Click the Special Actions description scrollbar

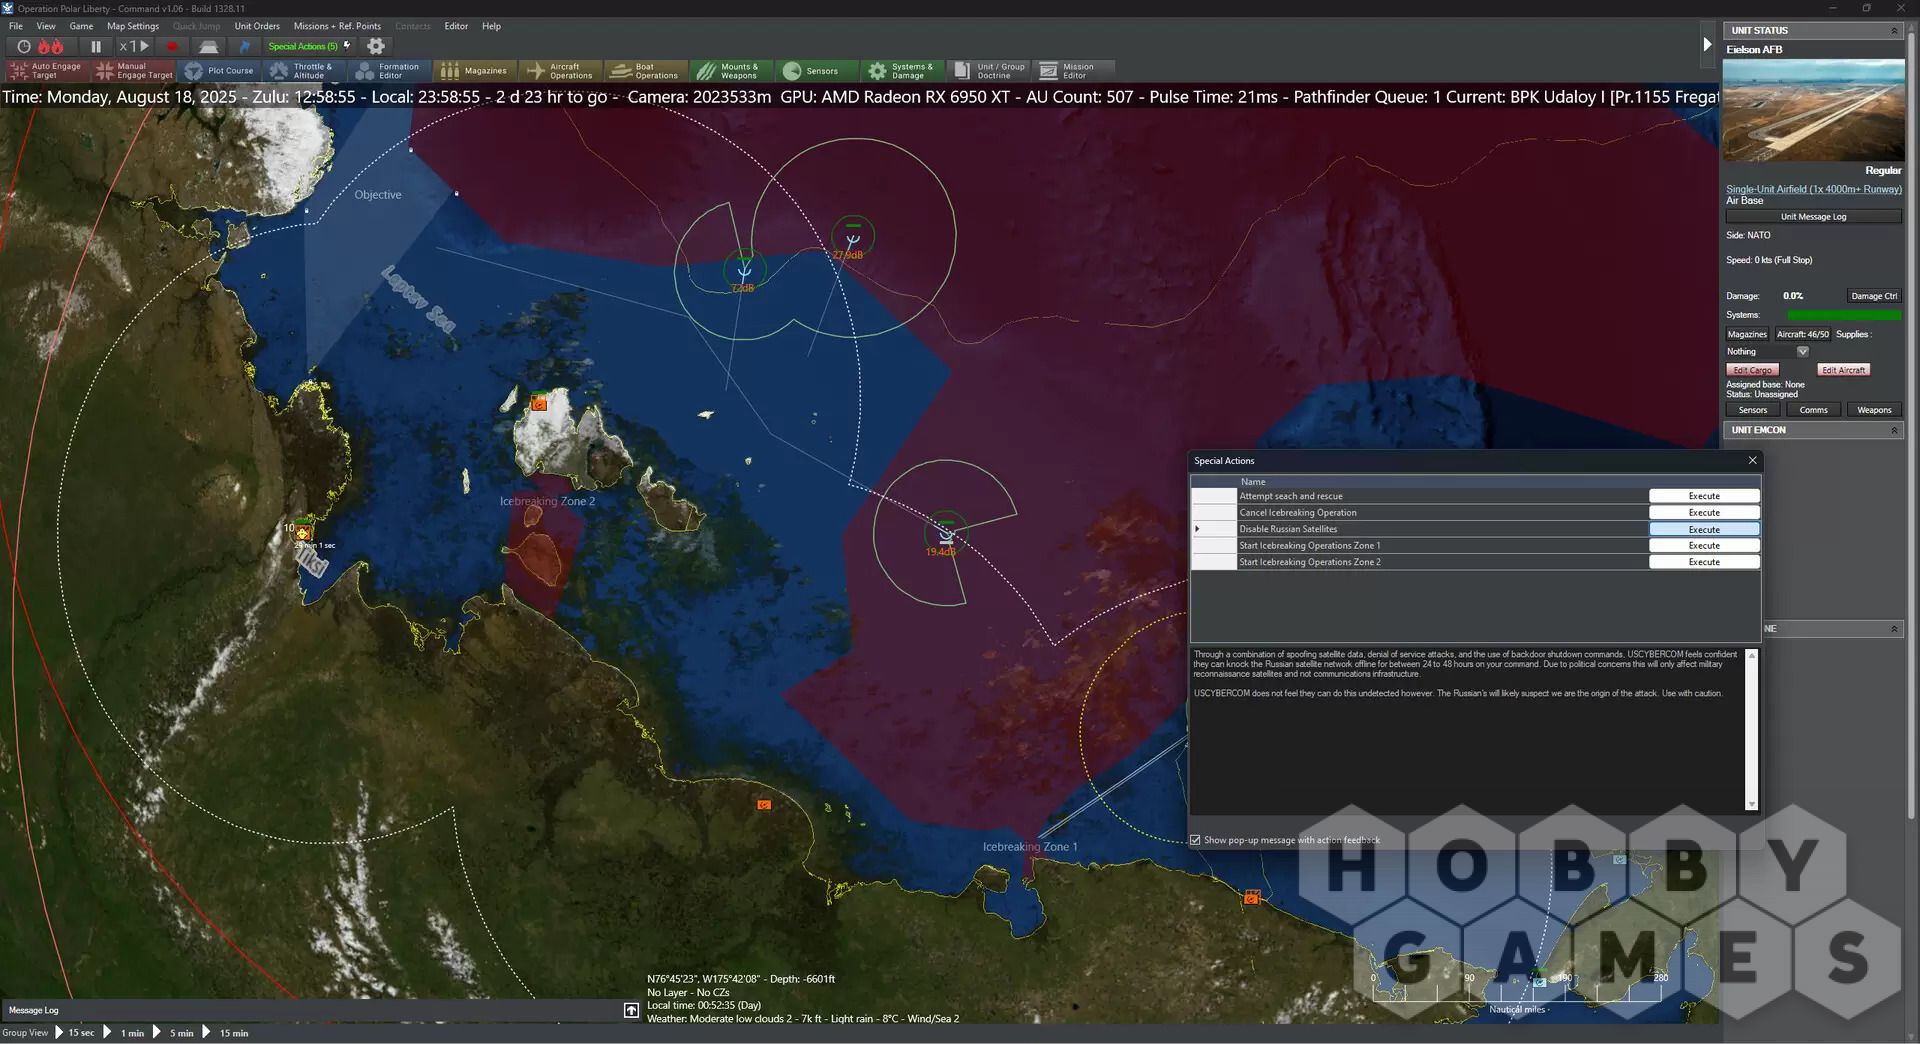[x=1751, y=729]
